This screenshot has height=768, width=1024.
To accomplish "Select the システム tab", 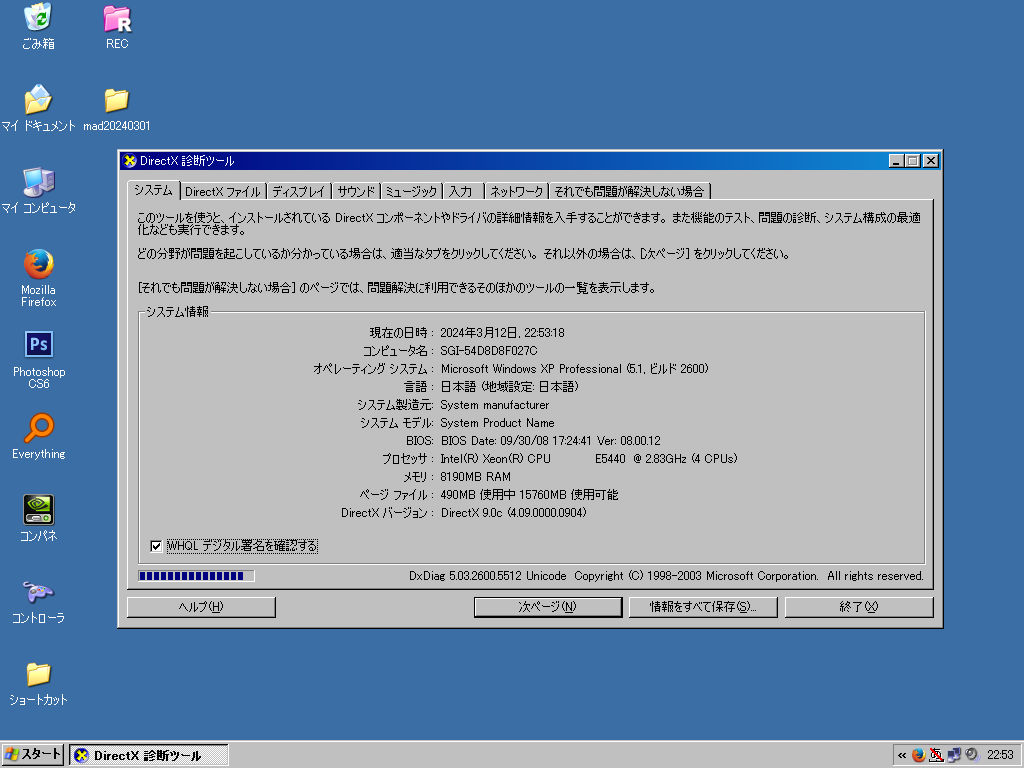I will [x=153, y=190].
